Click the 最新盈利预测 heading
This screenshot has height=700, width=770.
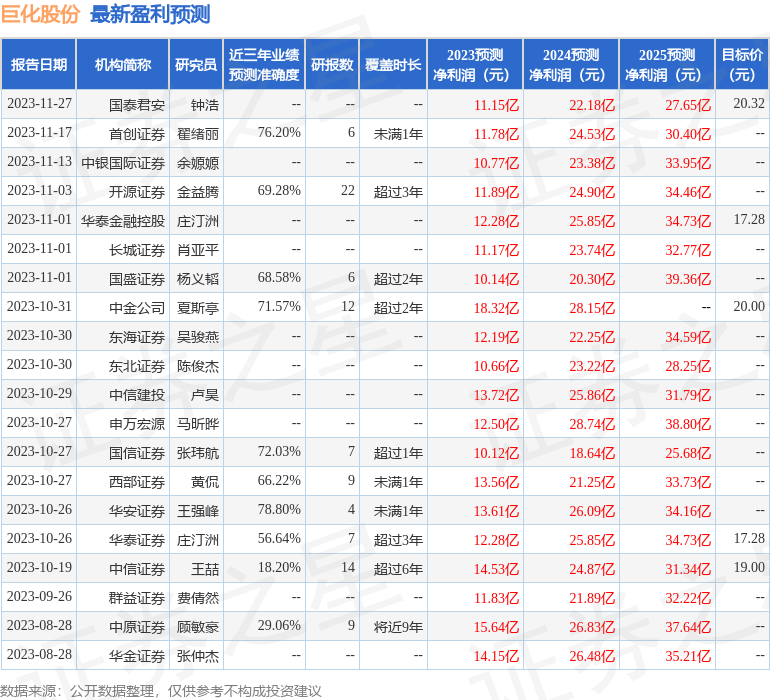click(x=150, y=14)
